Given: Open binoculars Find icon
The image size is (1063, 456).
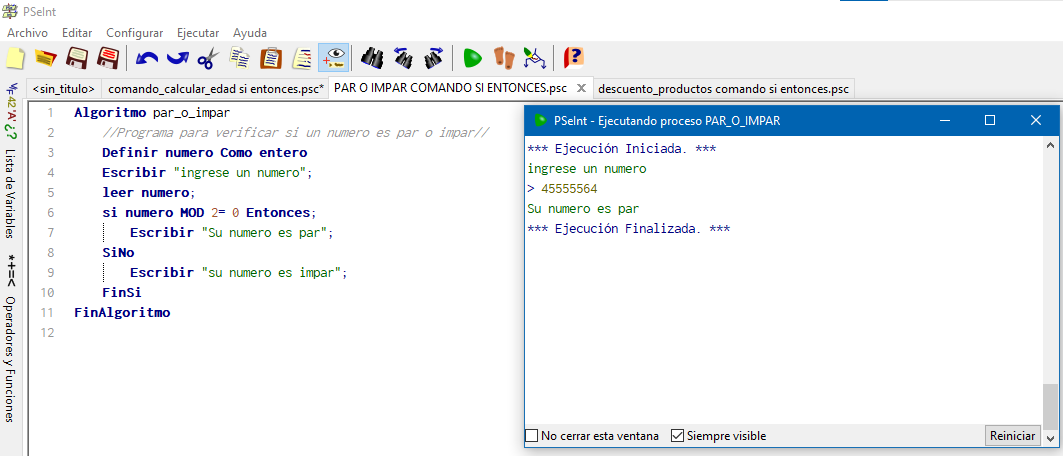Looking at the screenshot, I should pos(372,58).
